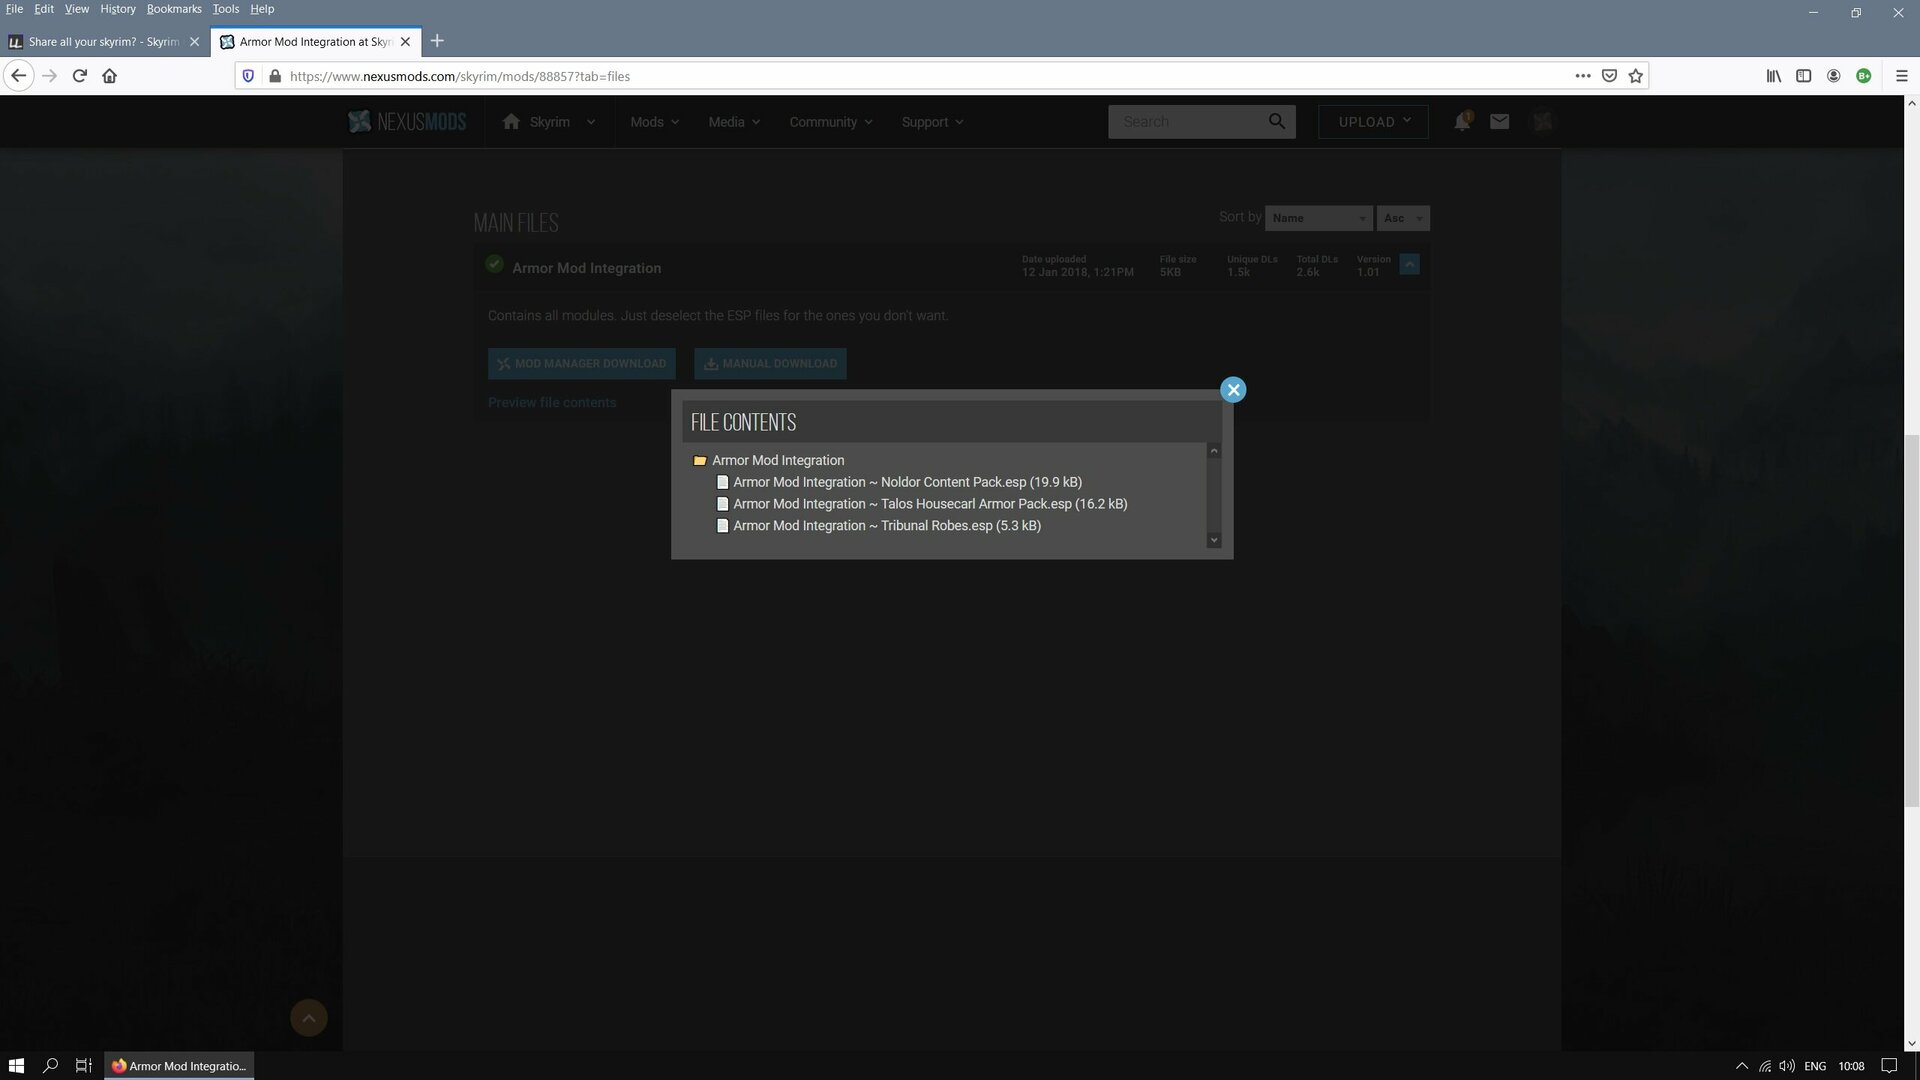Open the volume tray icon

[1787, 1066]
